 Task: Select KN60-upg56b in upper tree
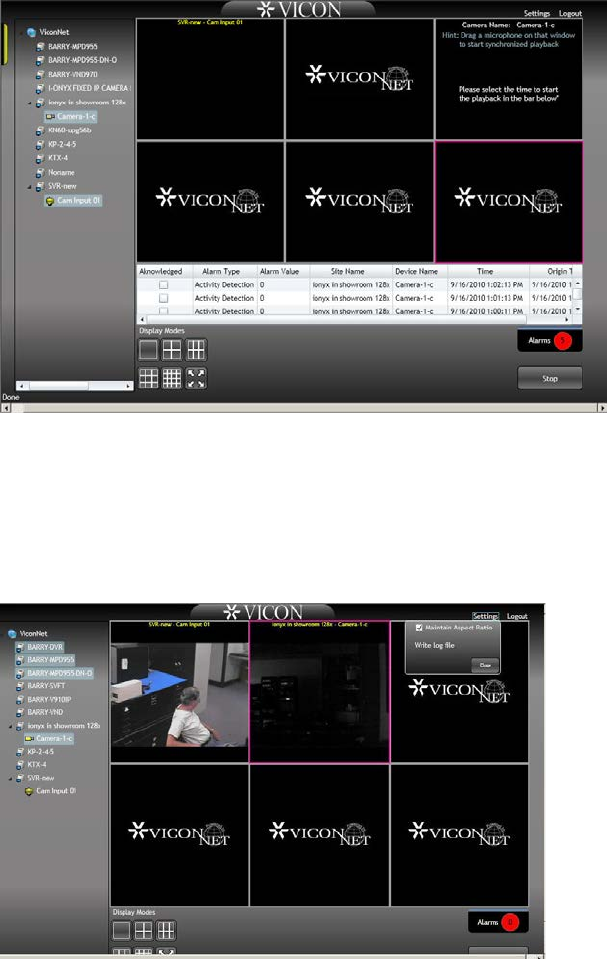coord(69,130)
